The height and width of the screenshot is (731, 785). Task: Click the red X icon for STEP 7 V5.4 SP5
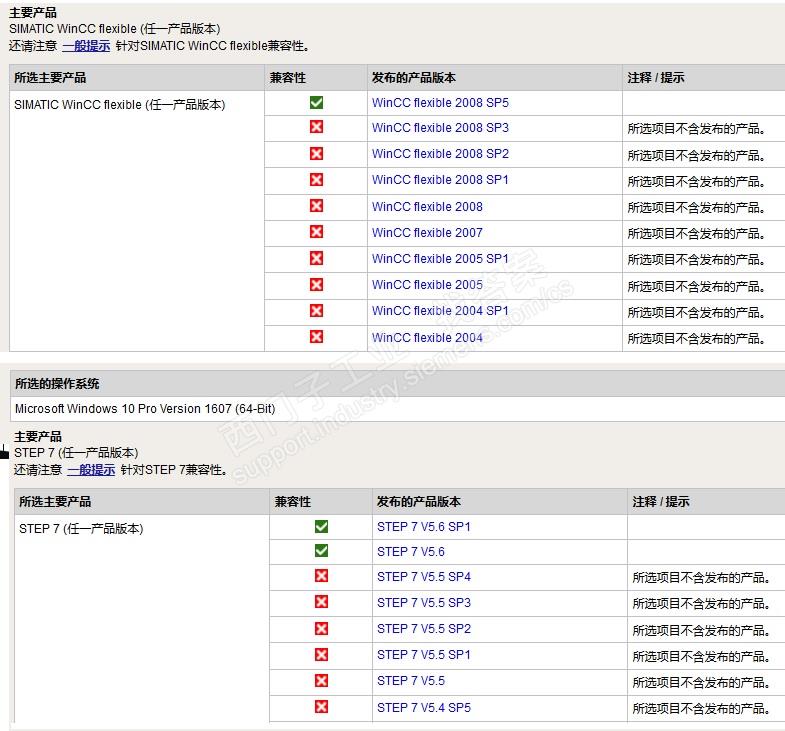(x=321, y=706)
